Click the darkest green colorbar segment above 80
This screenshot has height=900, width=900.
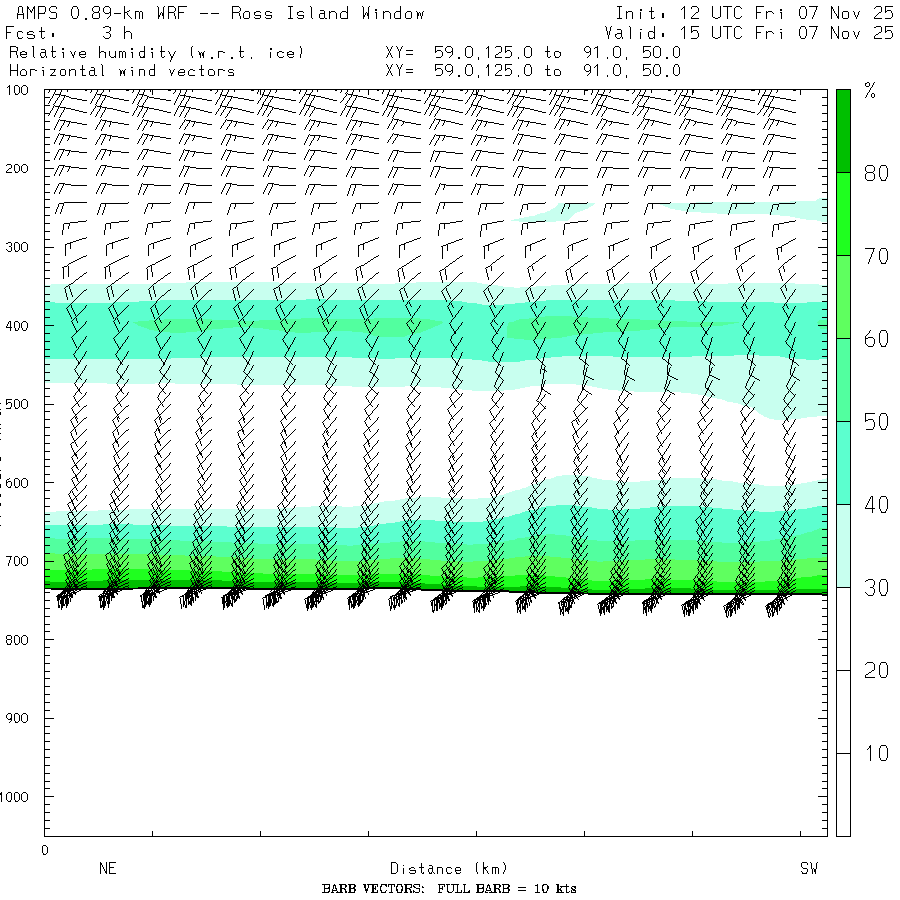tap(843, 130)
